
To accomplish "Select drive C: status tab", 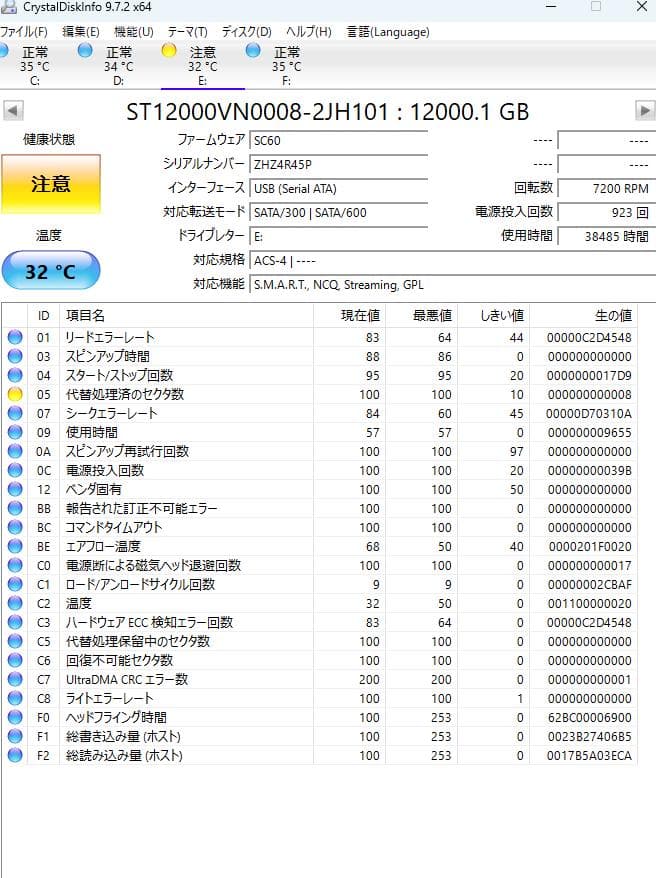I will [x=35, y=66].
